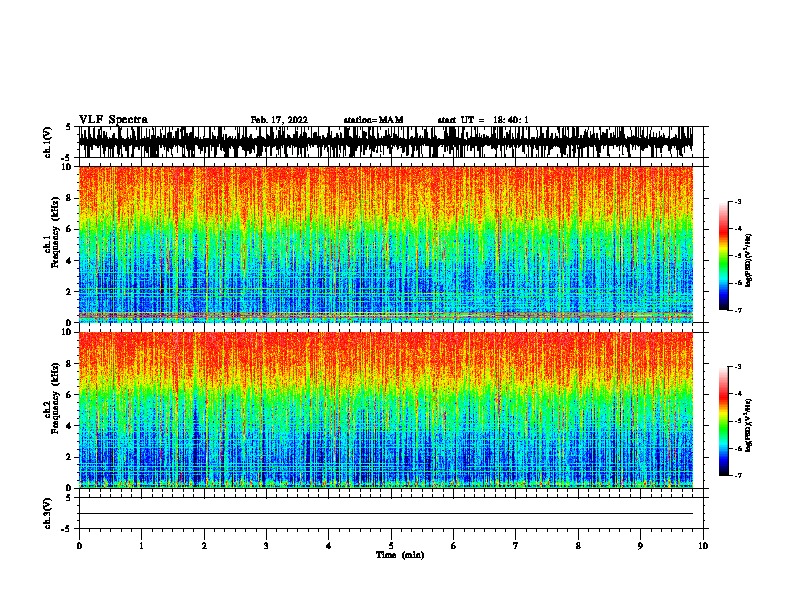Click the ch.2 spectrogram color scale bar
Viewport: 792px width, 612px height.
(x=724, y=421)
